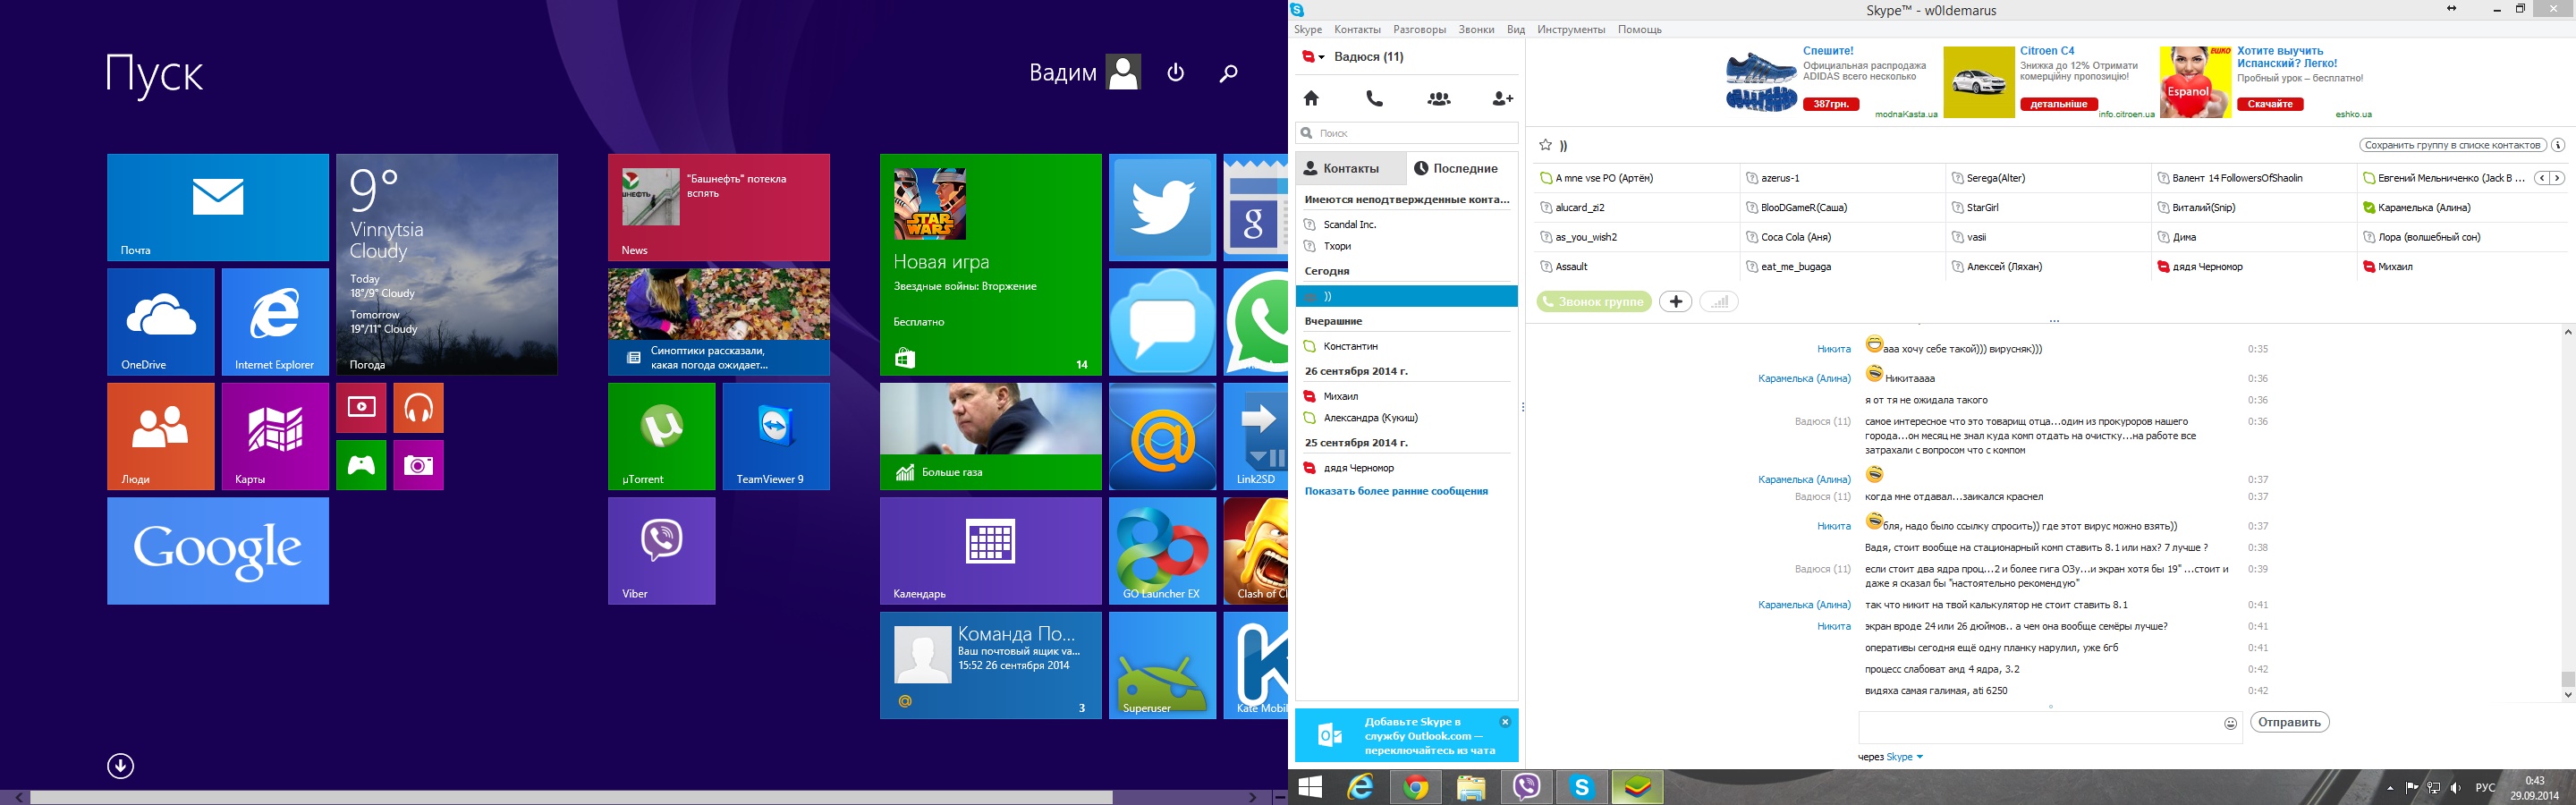Click the create group icon in Skype

click(x=1439, y=98)
